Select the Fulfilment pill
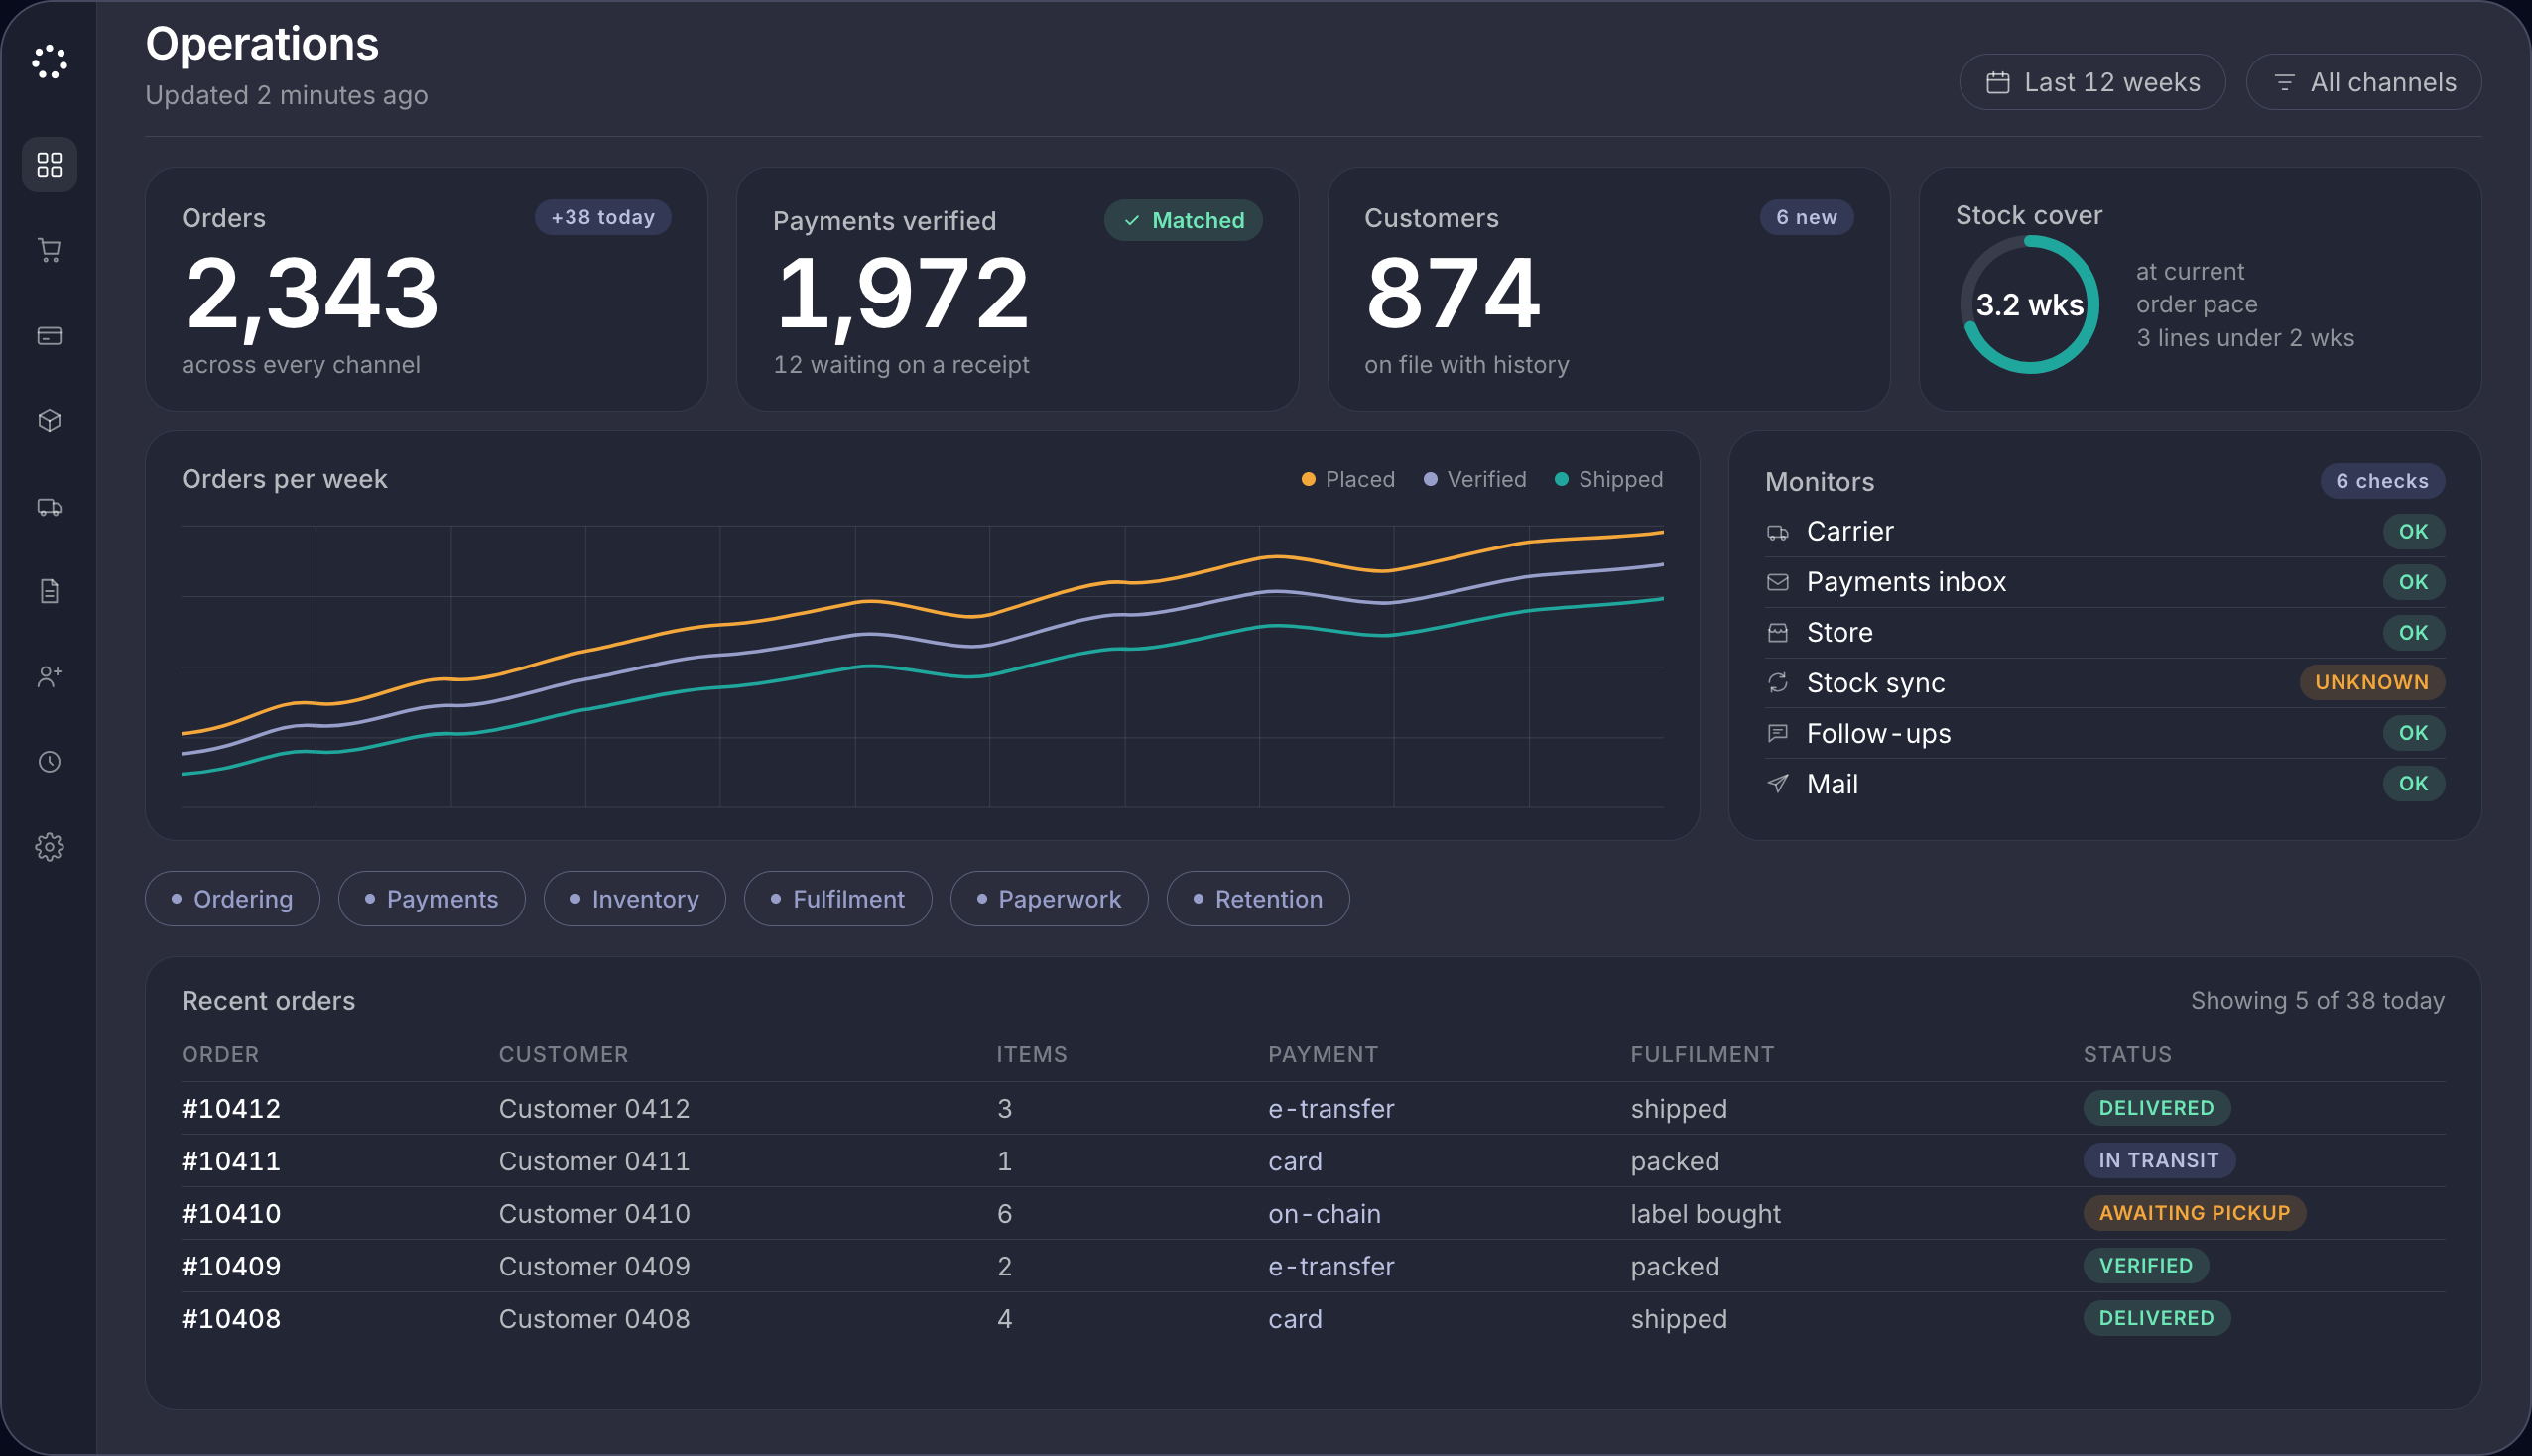 click(x=837, y=899)
